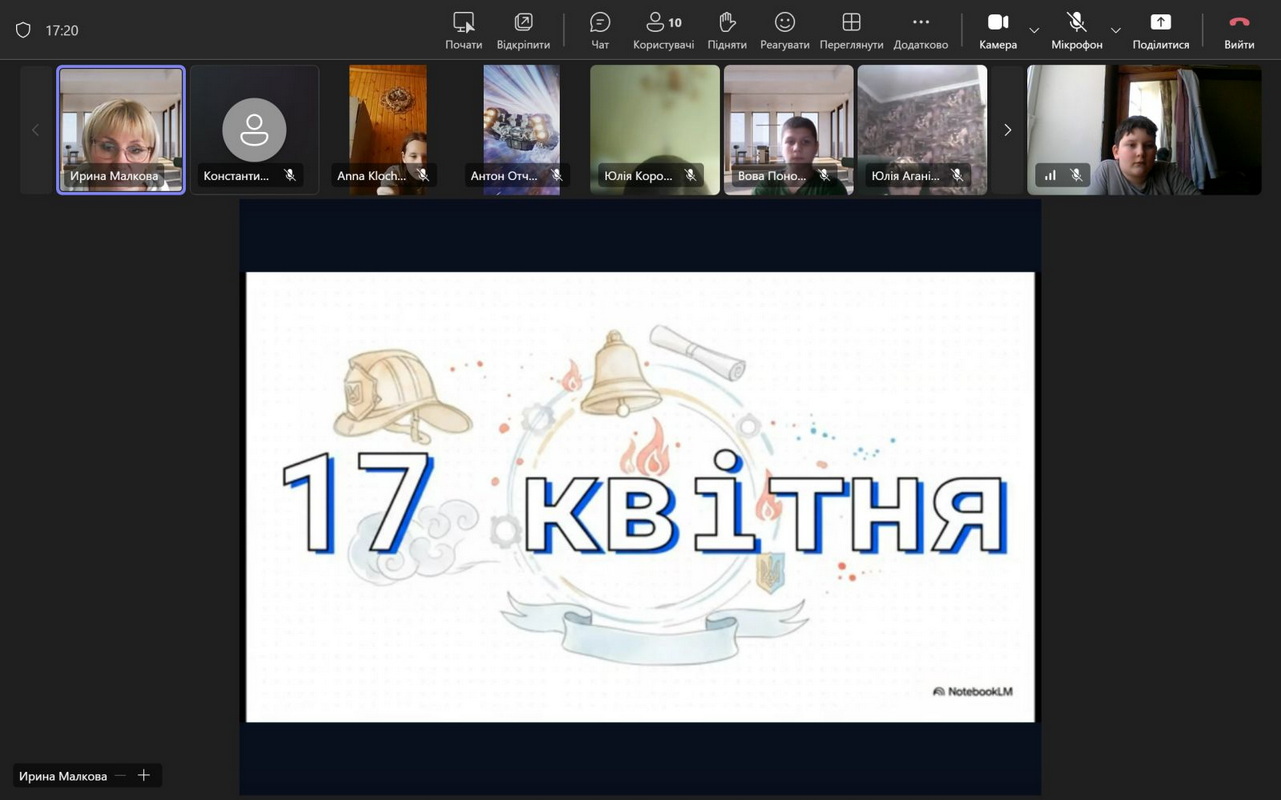
Task: Select Ирина Малкова's video thumbnail
Action: click(121, 129)
